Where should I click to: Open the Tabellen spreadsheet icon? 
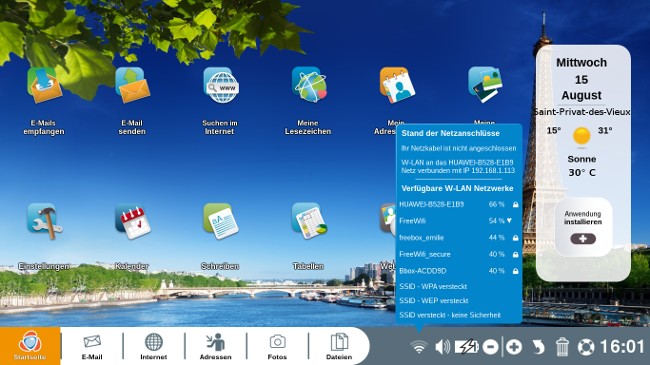309,221
